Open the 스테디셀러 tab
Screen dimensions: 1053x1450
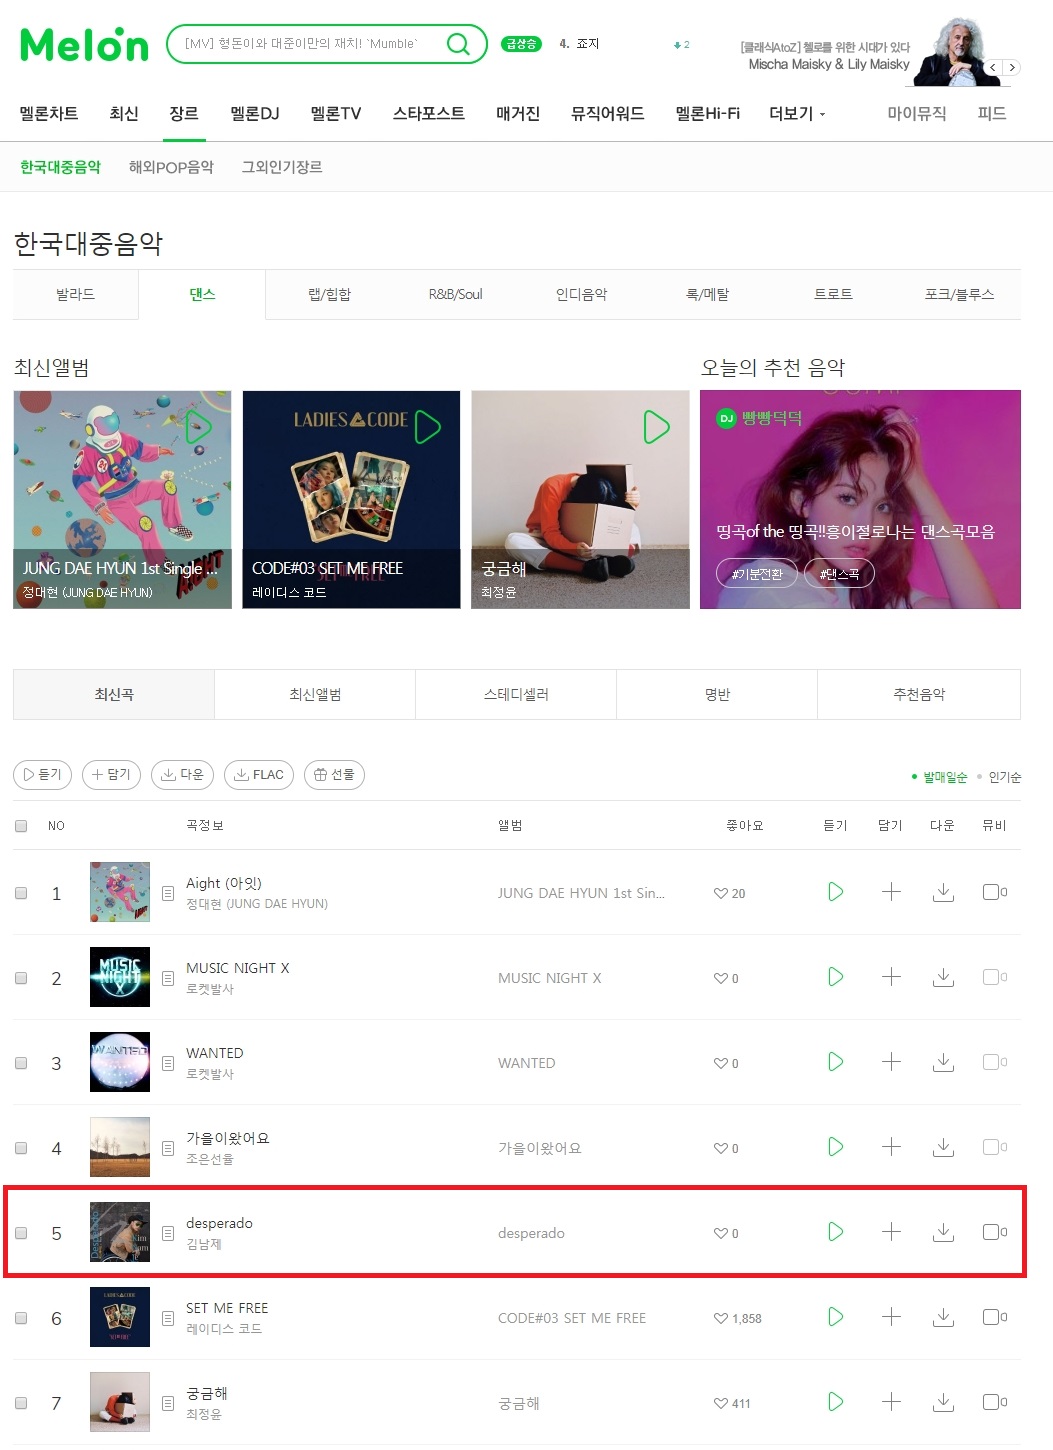(x=516, y=694)
